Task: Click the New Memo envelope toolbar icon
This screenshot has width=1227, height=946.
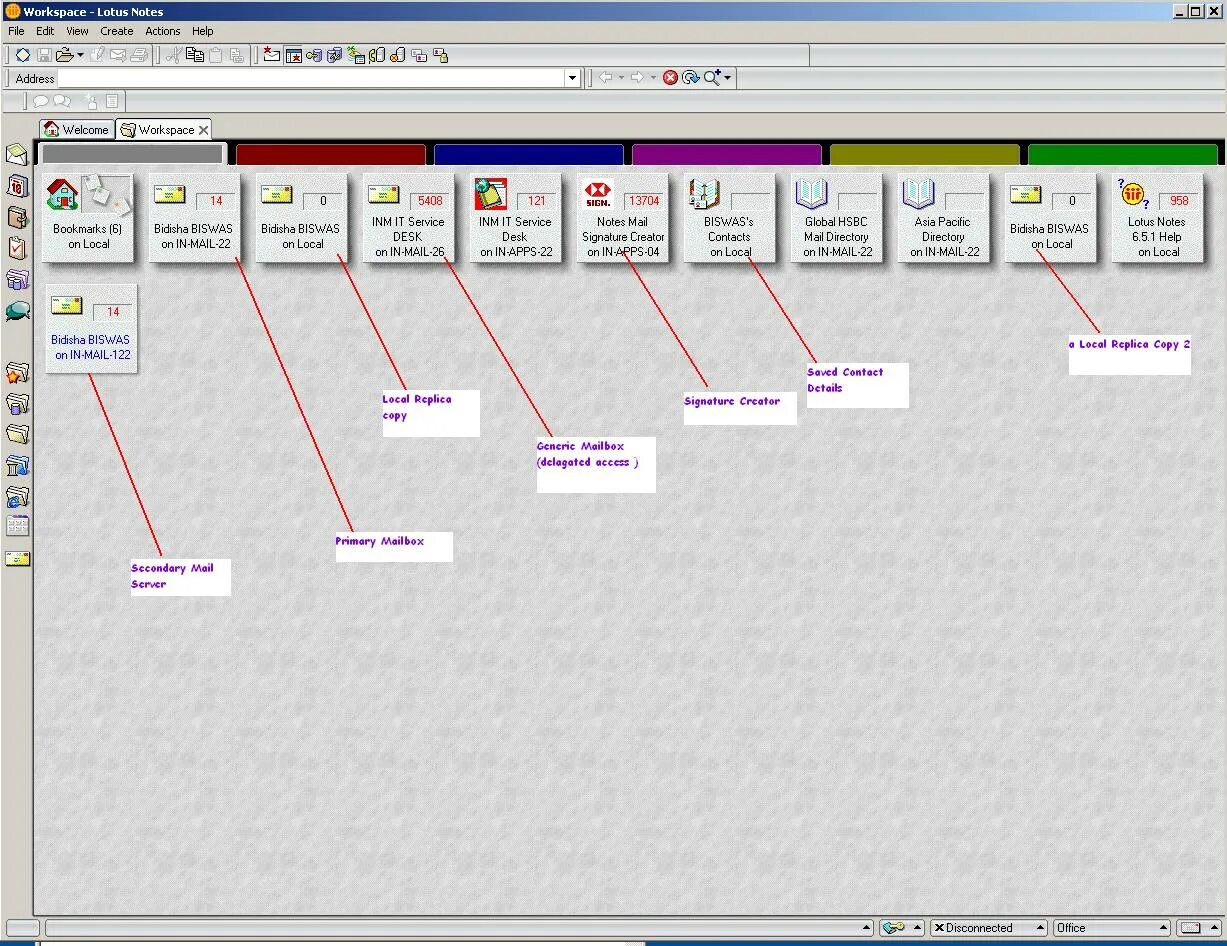Action: pos(271,55)
